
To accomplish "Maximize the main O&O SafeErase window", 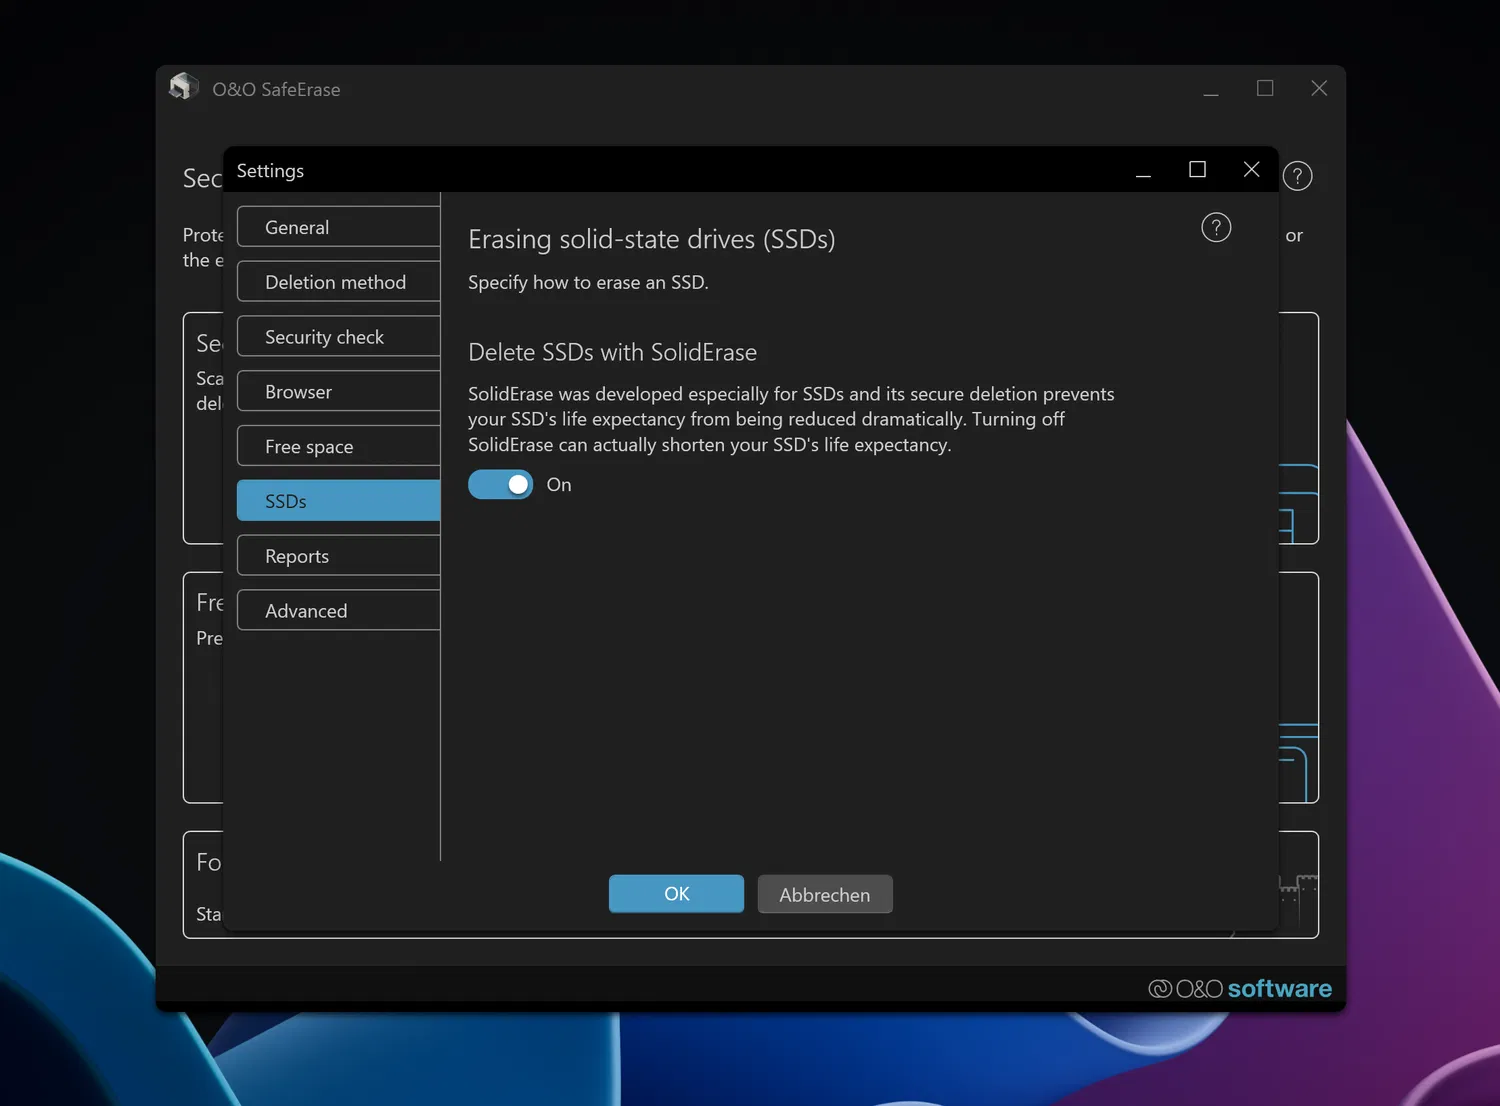I will 1265,89.
